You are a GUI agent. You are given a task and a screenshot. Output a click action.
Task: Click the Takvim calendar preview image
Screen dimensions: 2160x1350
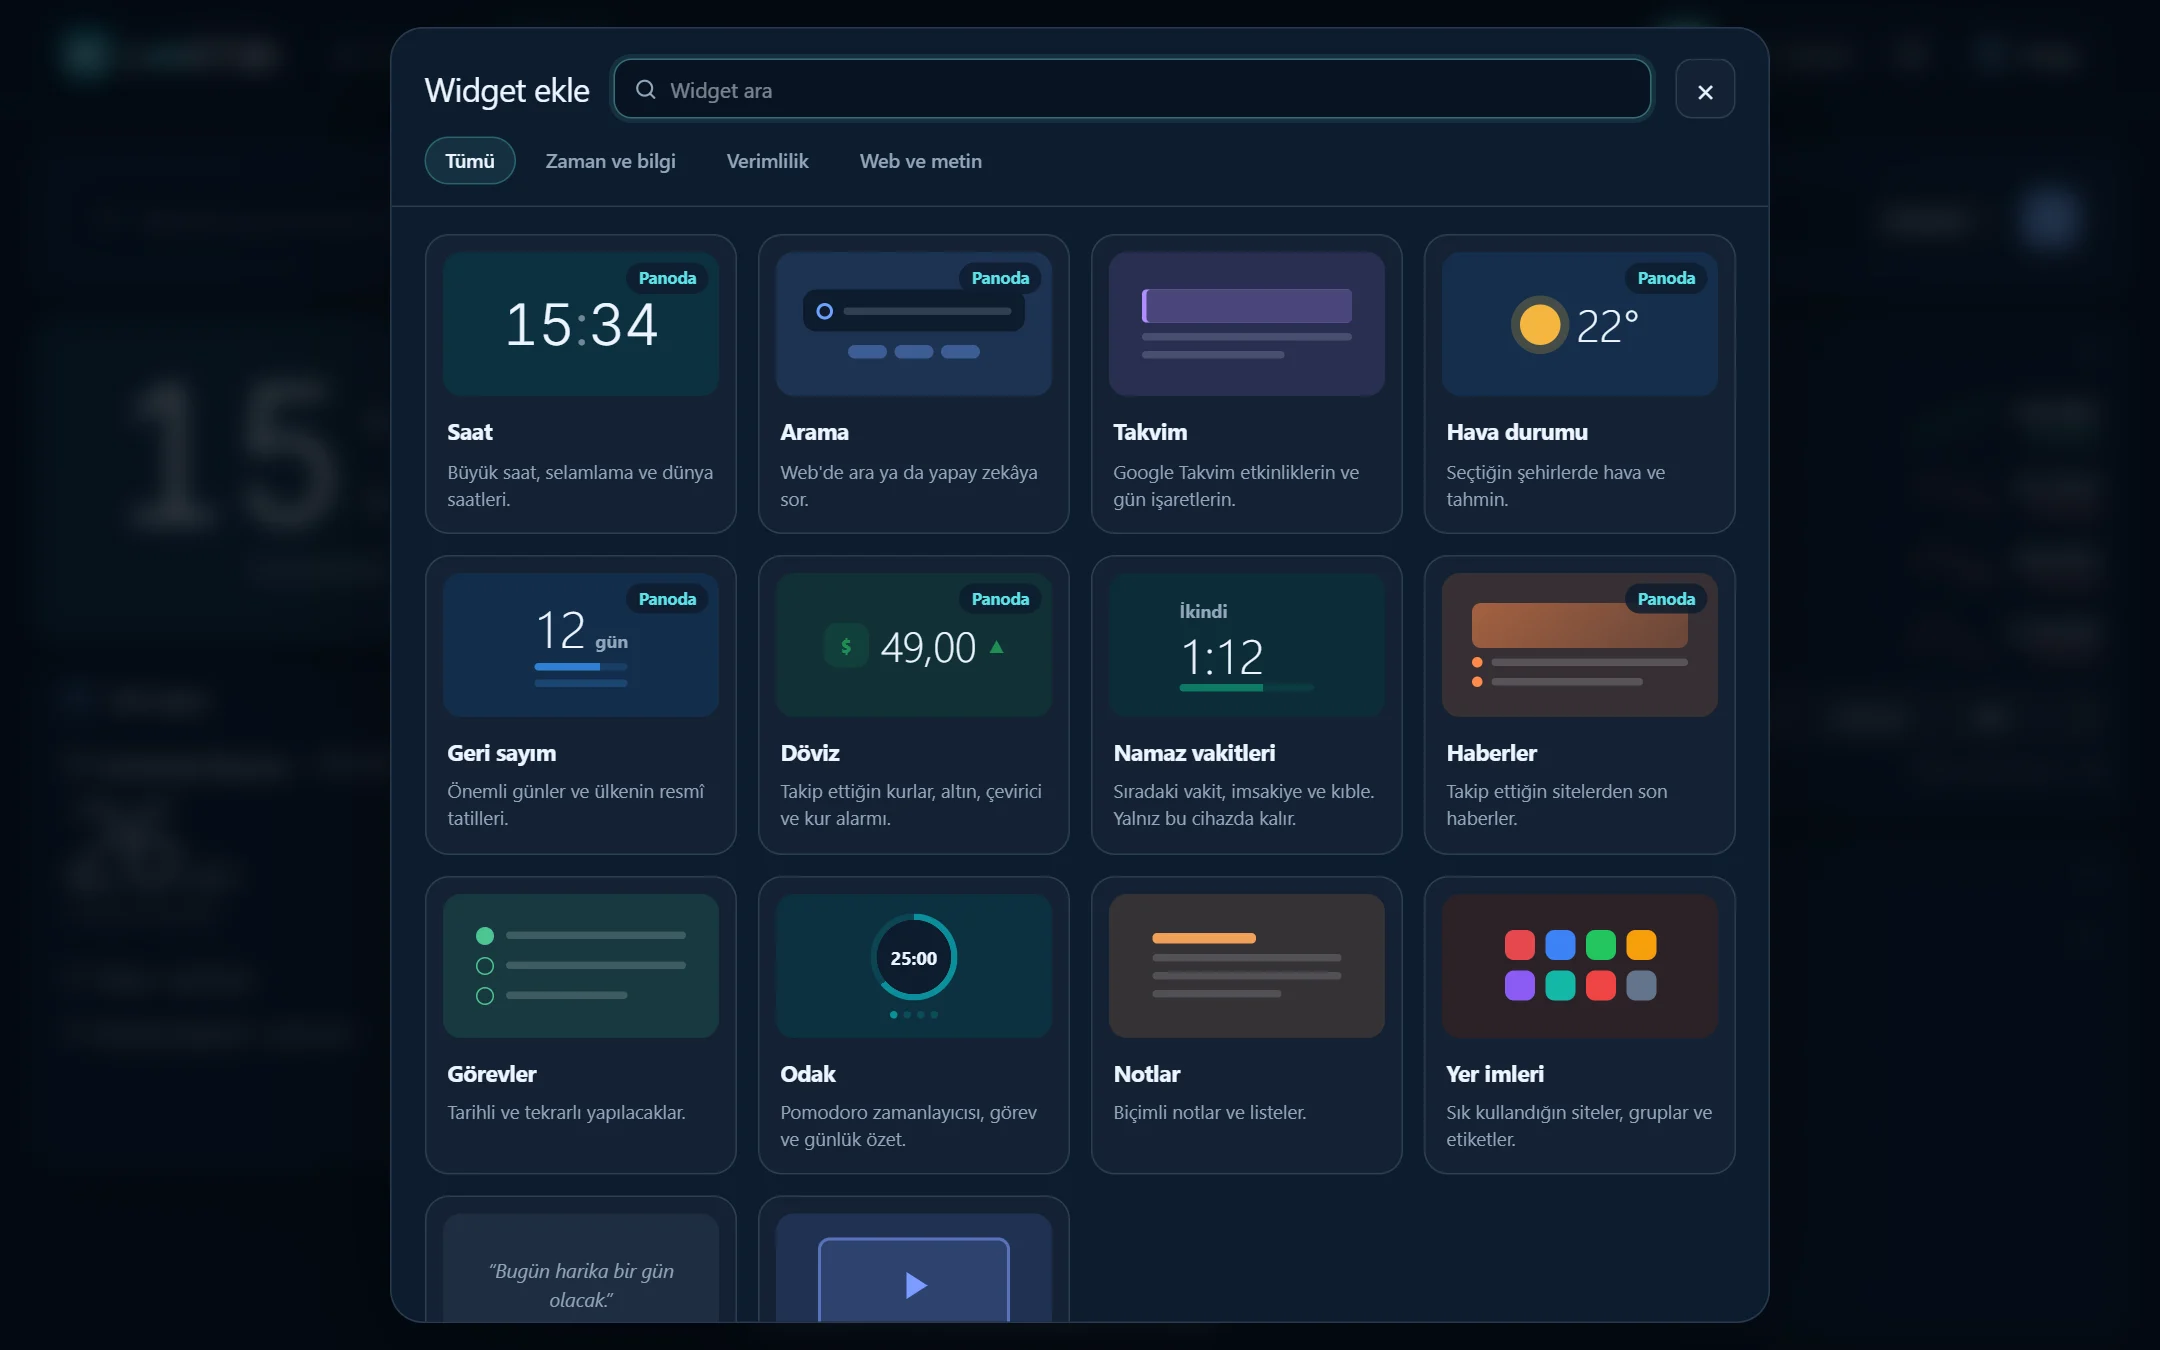[x=1247, y=324]
